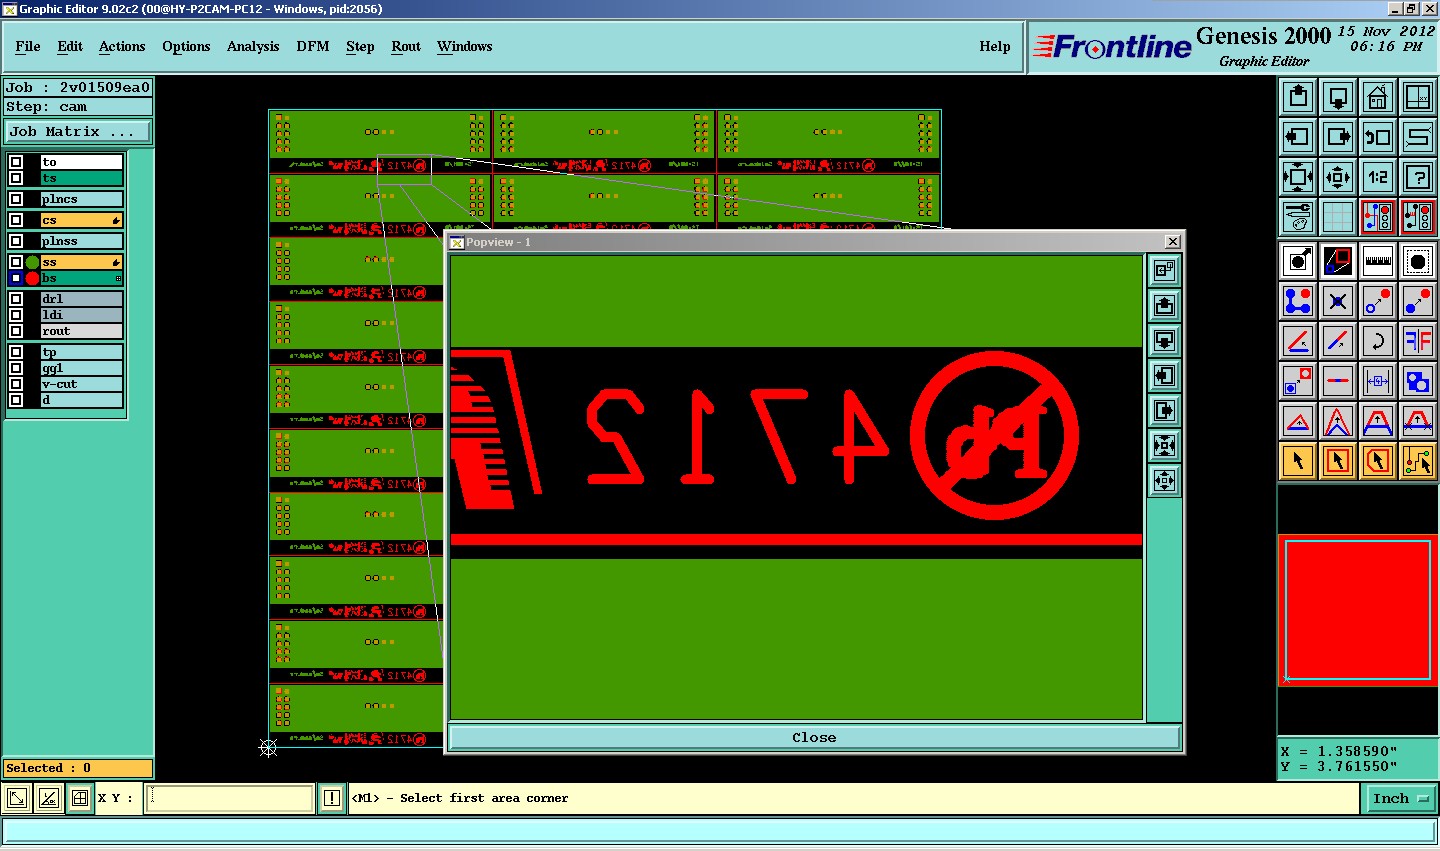Viewport: 1440px width, 851px height.
Task: Click the red color circle of layer bs
Action: pyautogui.click(x=33, y=278)
